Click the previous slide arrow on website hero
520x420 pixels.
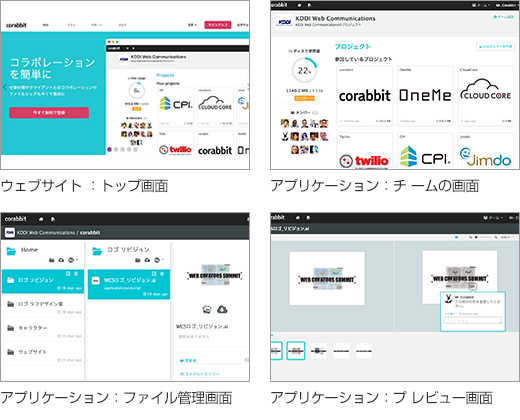5,87
